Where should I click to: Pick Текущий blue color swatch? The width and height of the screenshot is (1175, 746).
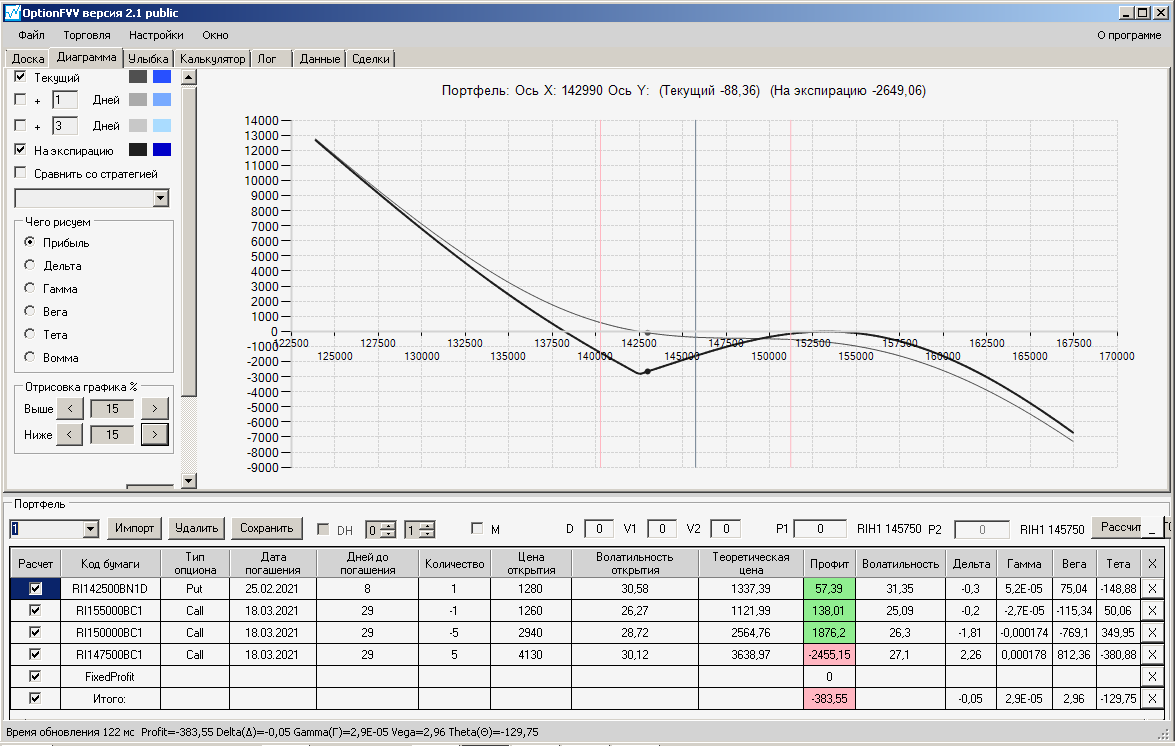tap(162, 76)
